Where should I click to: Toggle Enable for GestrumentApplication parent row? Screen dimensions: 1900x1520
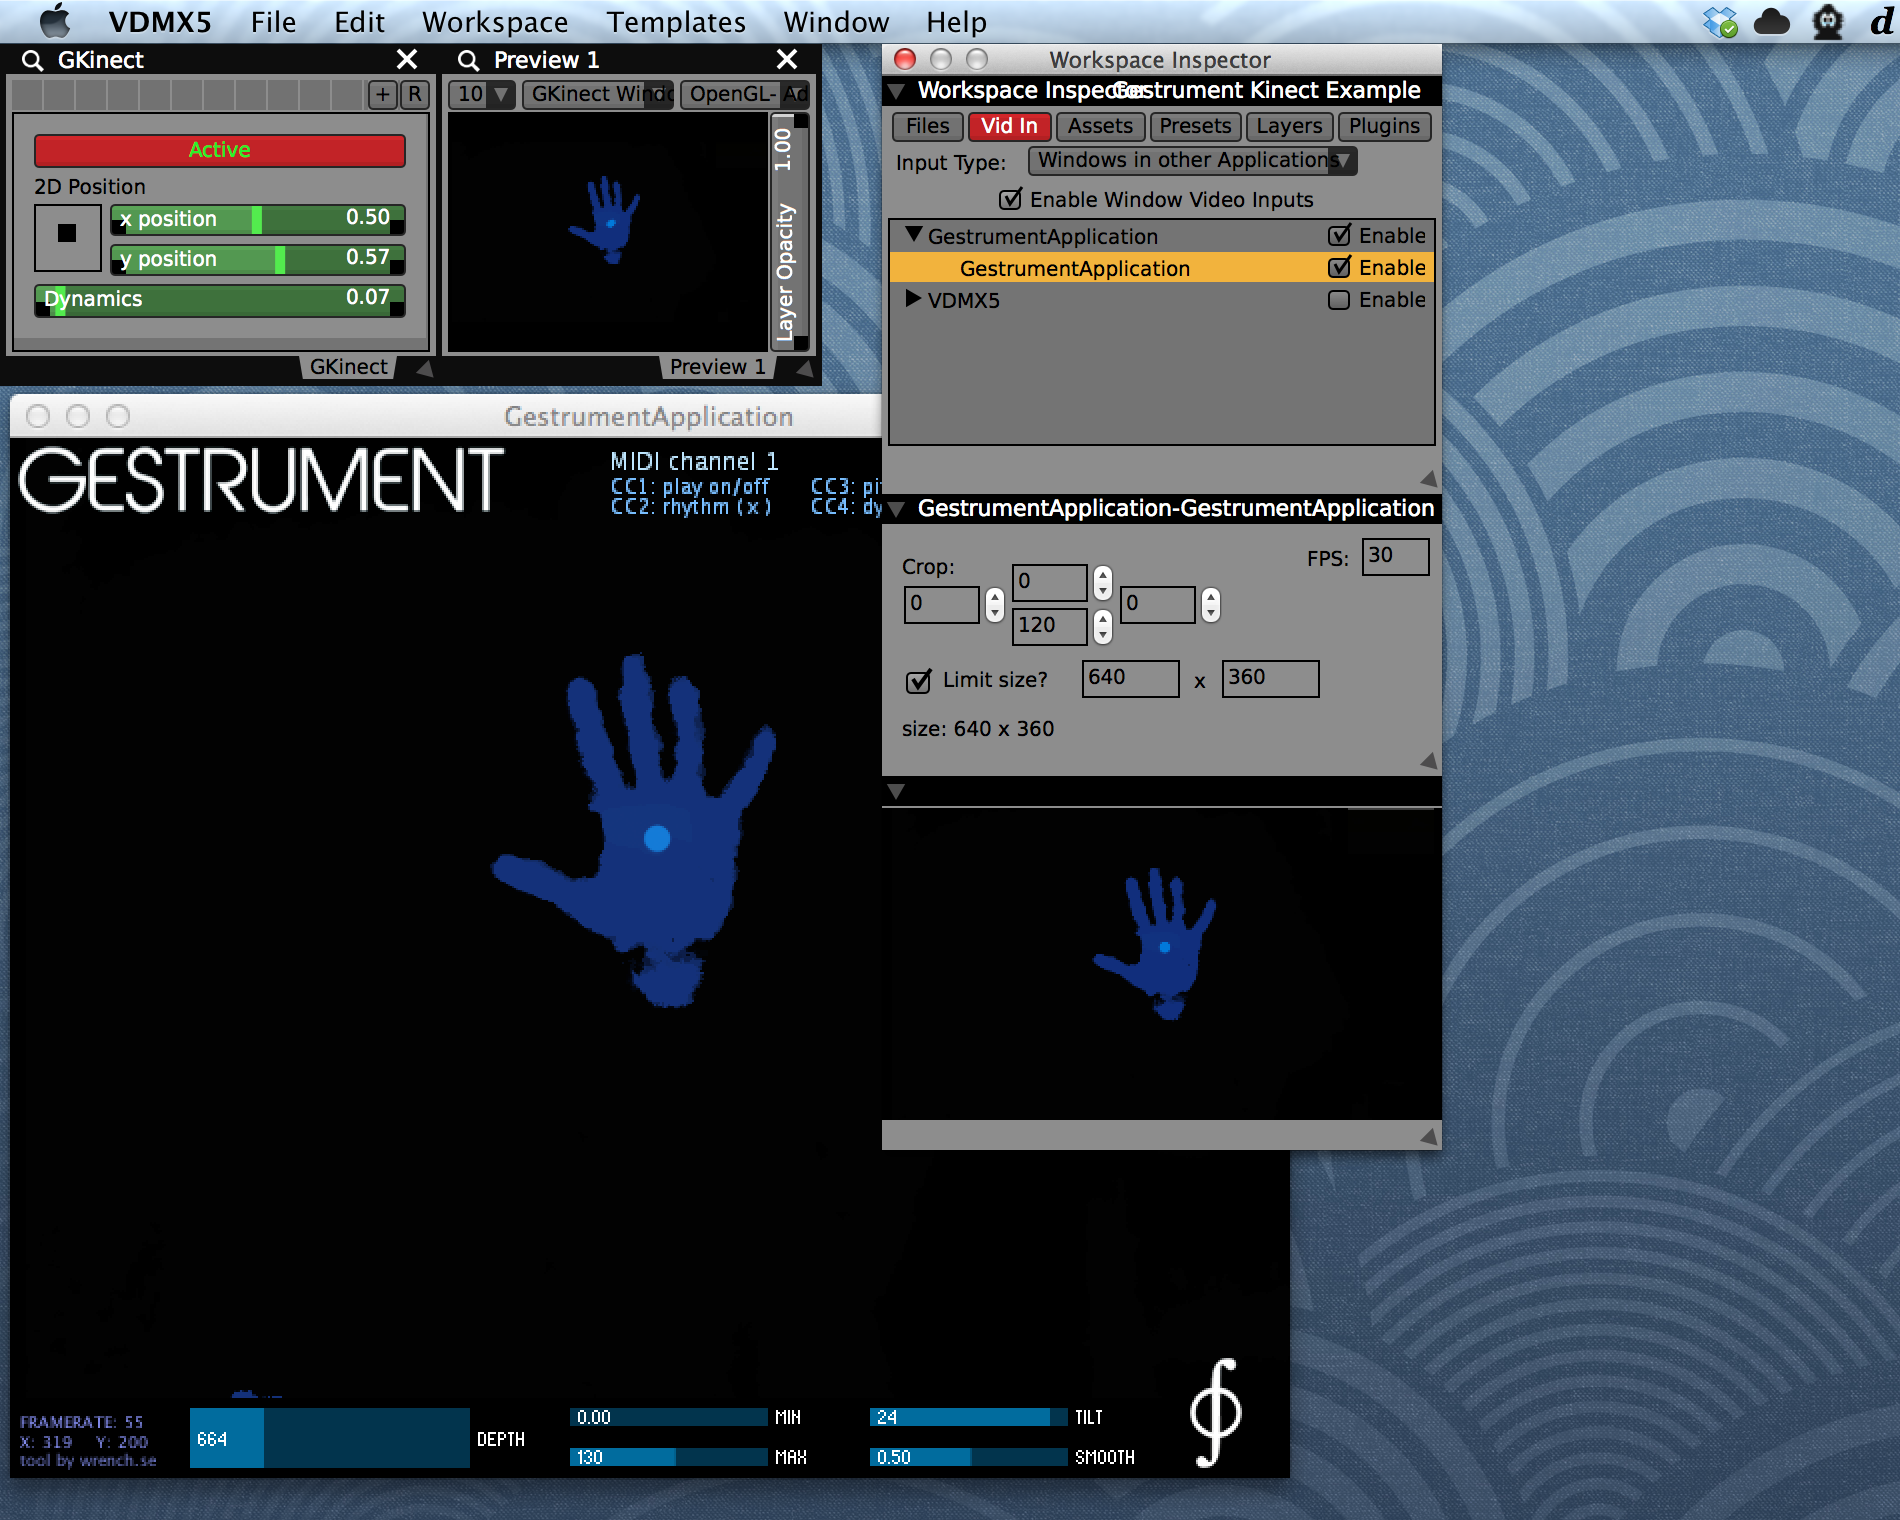tap(1339, 235)
